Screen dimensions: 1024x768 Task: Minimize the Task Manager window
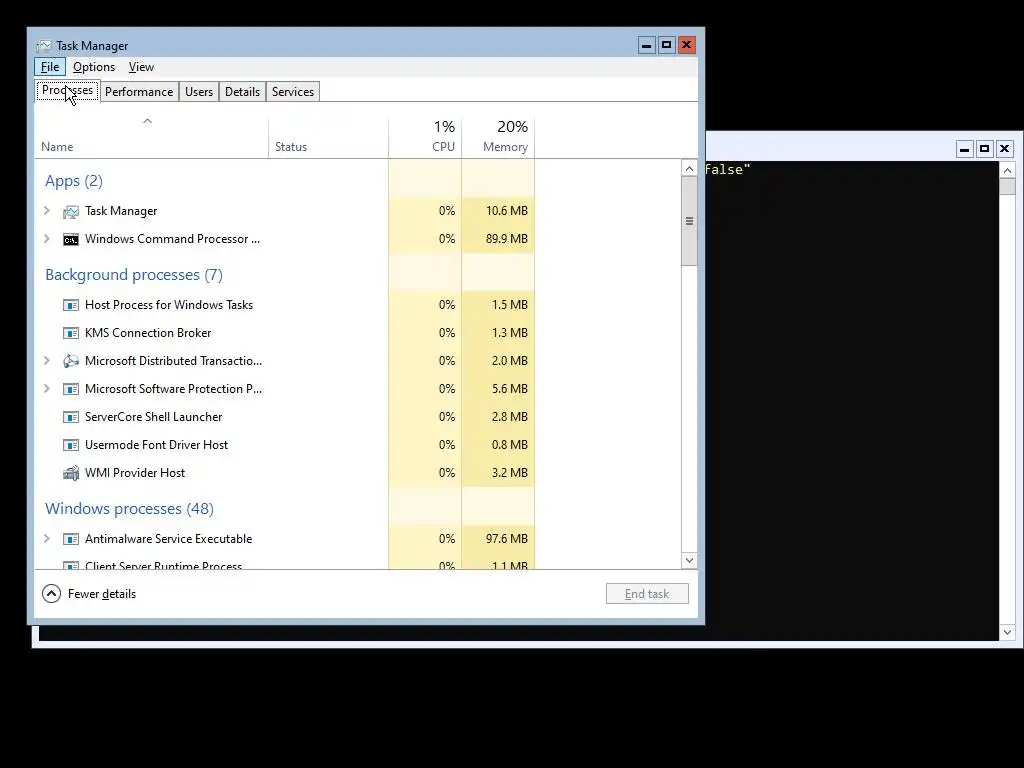coord(647,45)
